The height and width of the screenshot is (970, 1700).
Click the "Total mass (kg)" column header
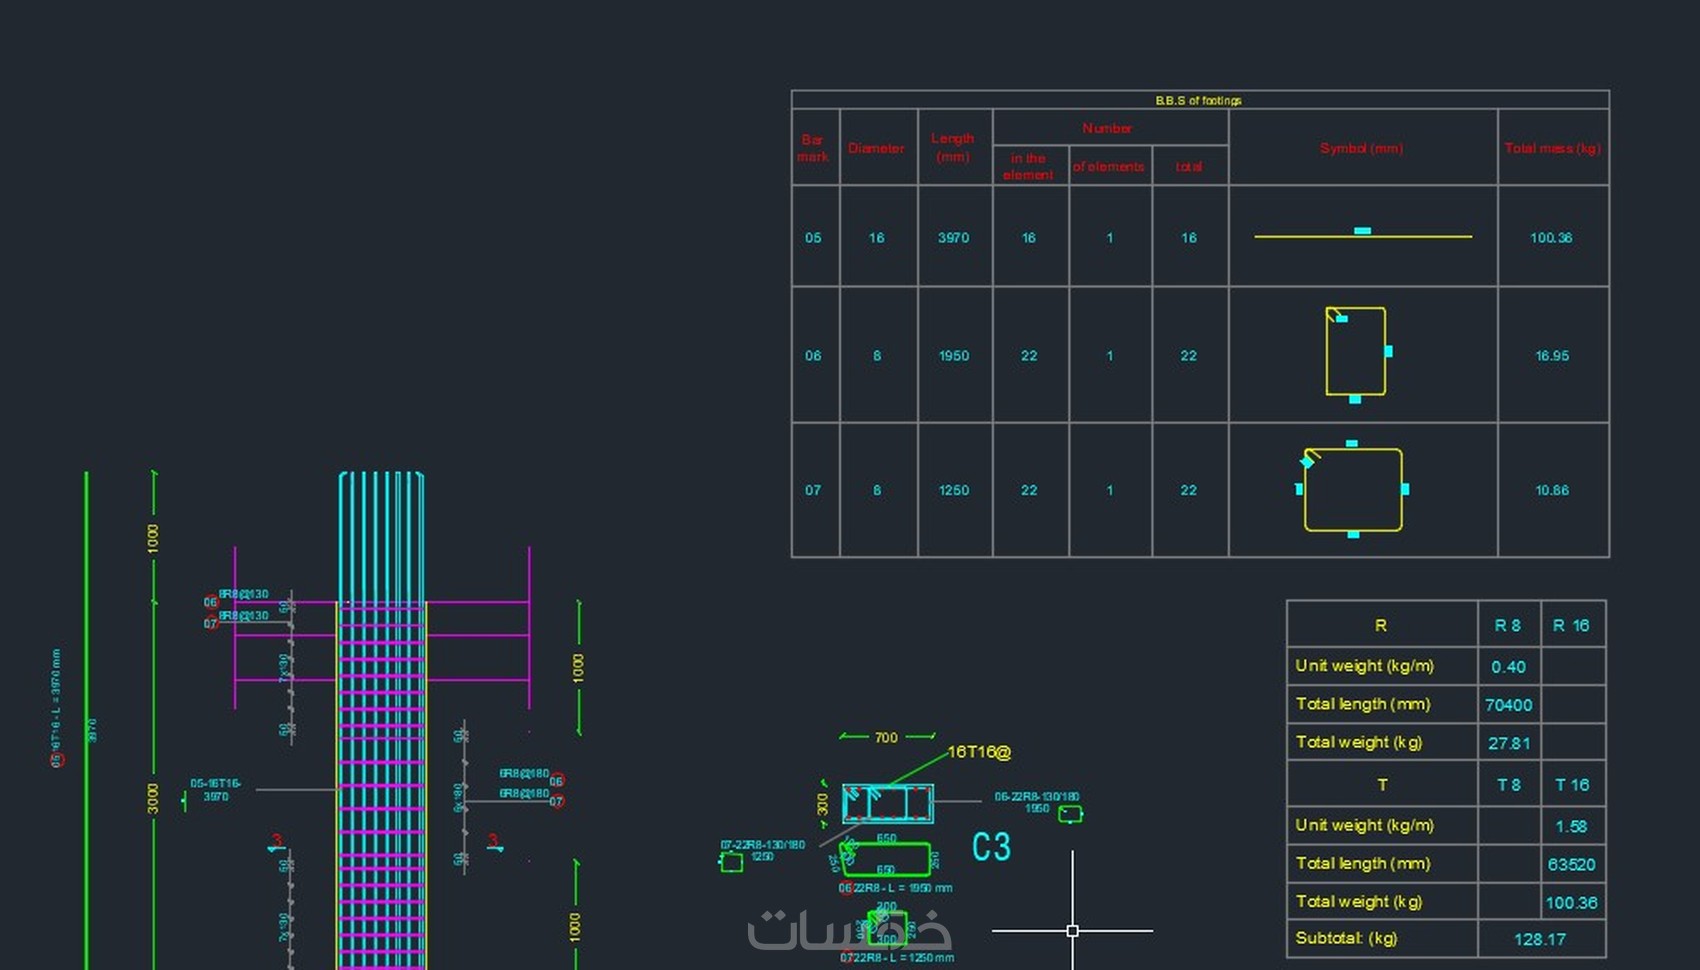coord(1552,148)
